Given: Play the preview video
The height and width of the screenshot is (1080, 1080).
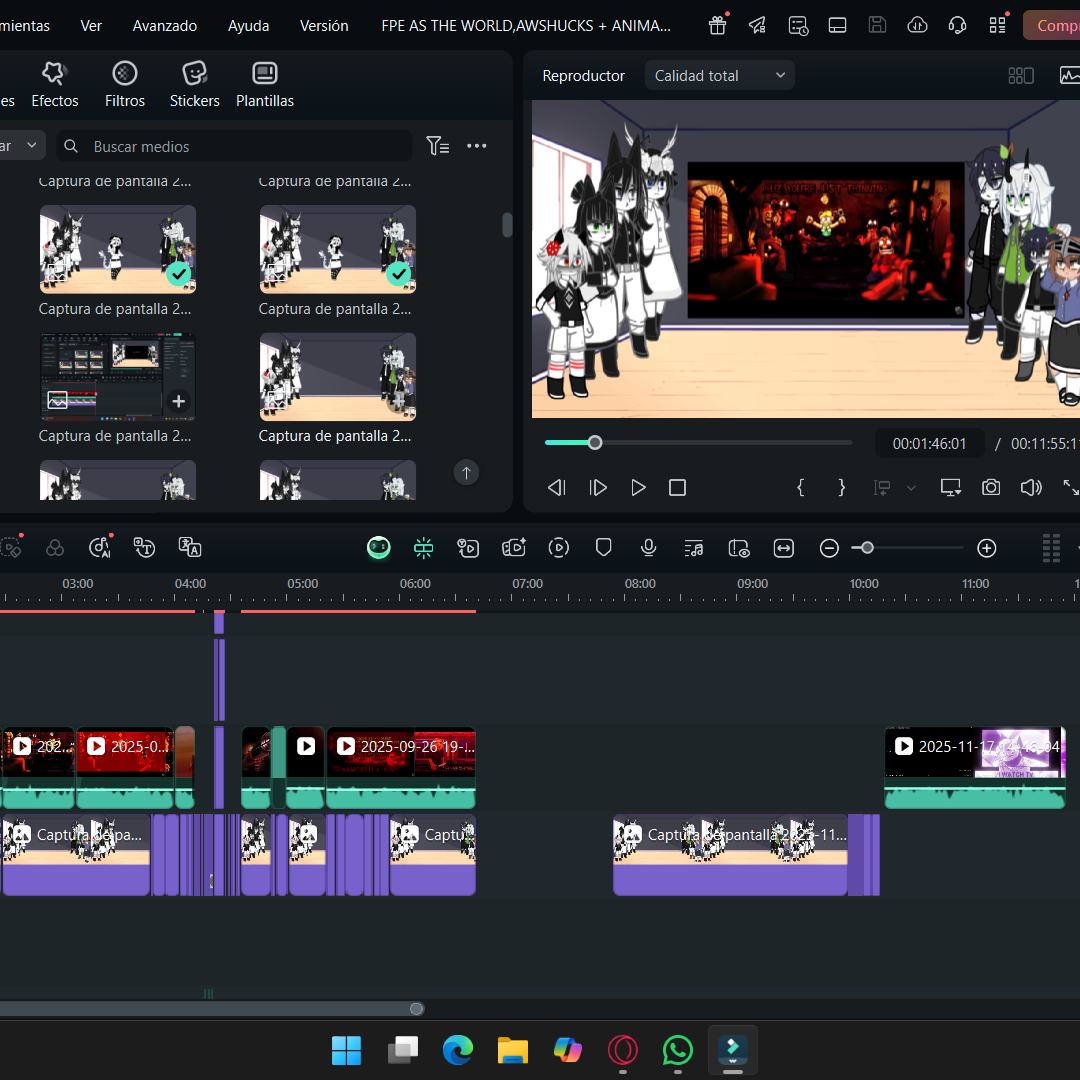Looking at the screenshot, I should pos(638,488).
